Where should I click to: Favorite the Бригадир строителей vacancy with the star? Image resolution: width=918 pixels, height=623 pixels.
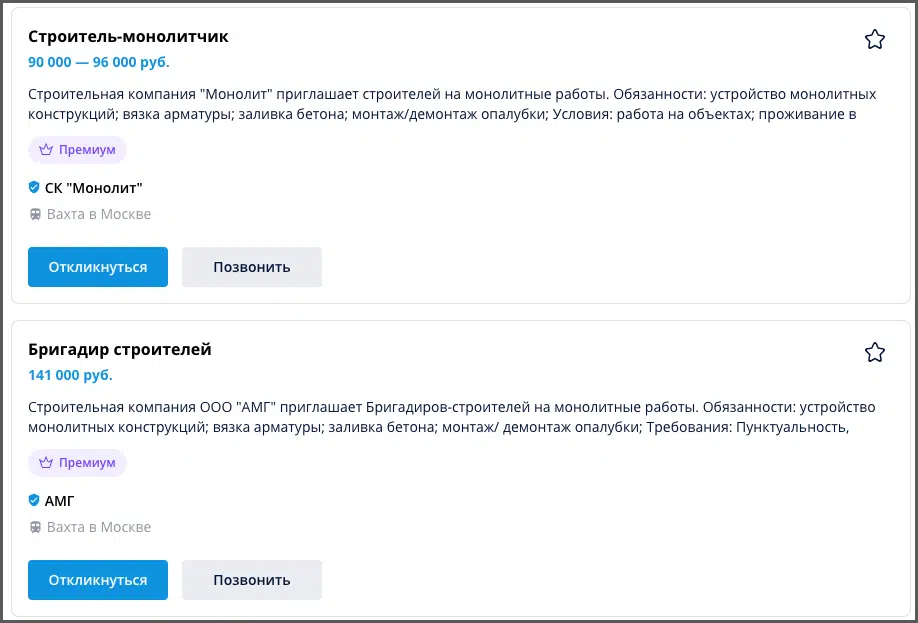pyautogui.click(x=875, y=352)
